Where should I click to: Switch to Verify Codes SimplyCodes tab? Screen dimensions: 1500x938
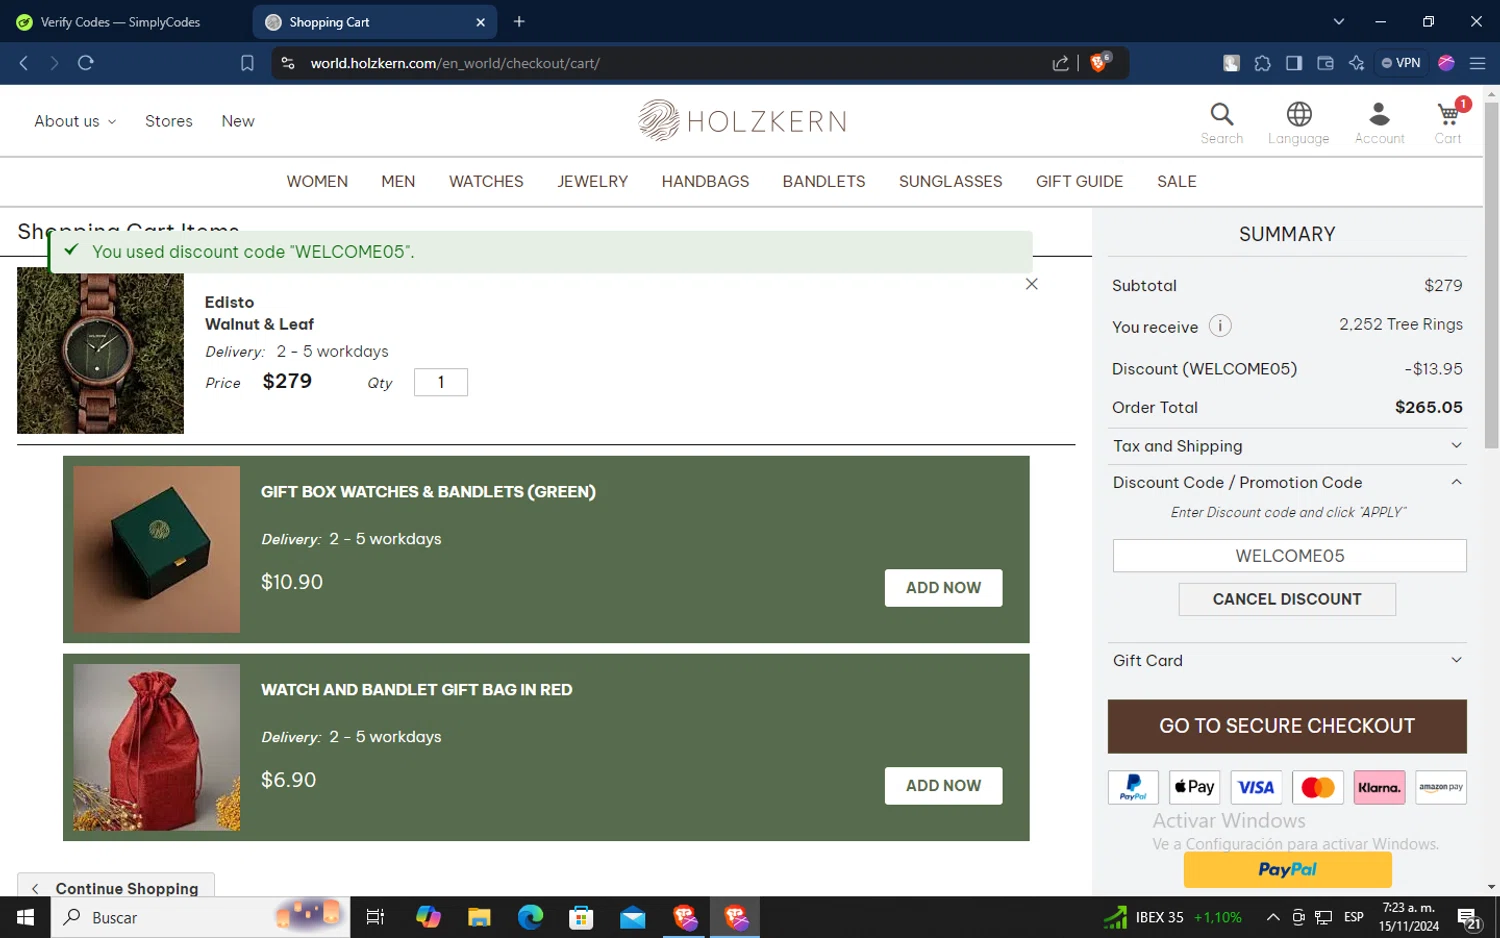coord(122,22)
